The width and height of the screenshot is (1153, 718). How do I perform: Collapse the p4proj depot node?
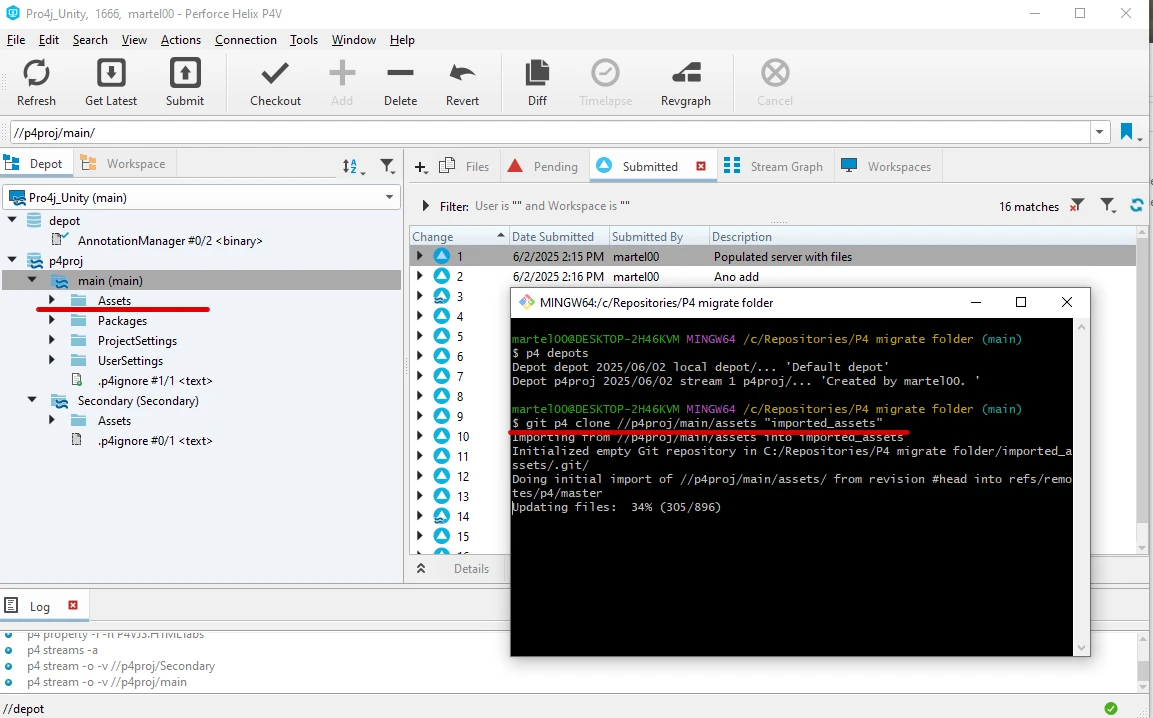coord(12,261)
